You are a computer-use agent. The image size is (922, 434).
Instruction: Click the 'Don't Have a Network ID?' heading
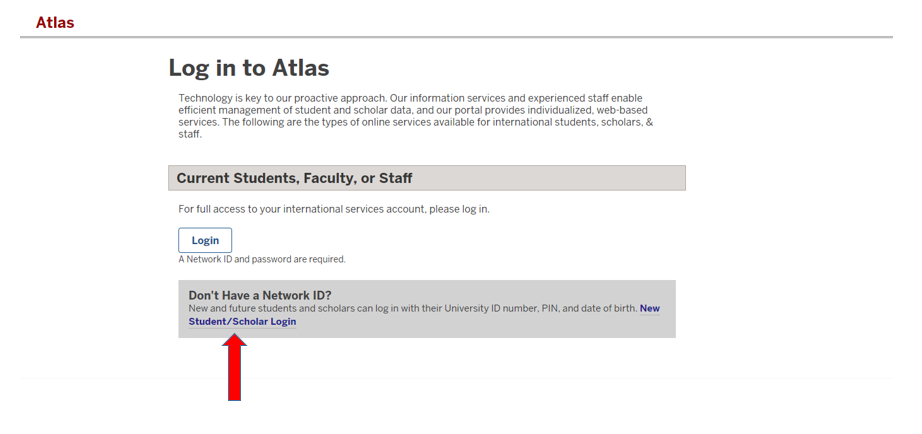pos(260,295)
